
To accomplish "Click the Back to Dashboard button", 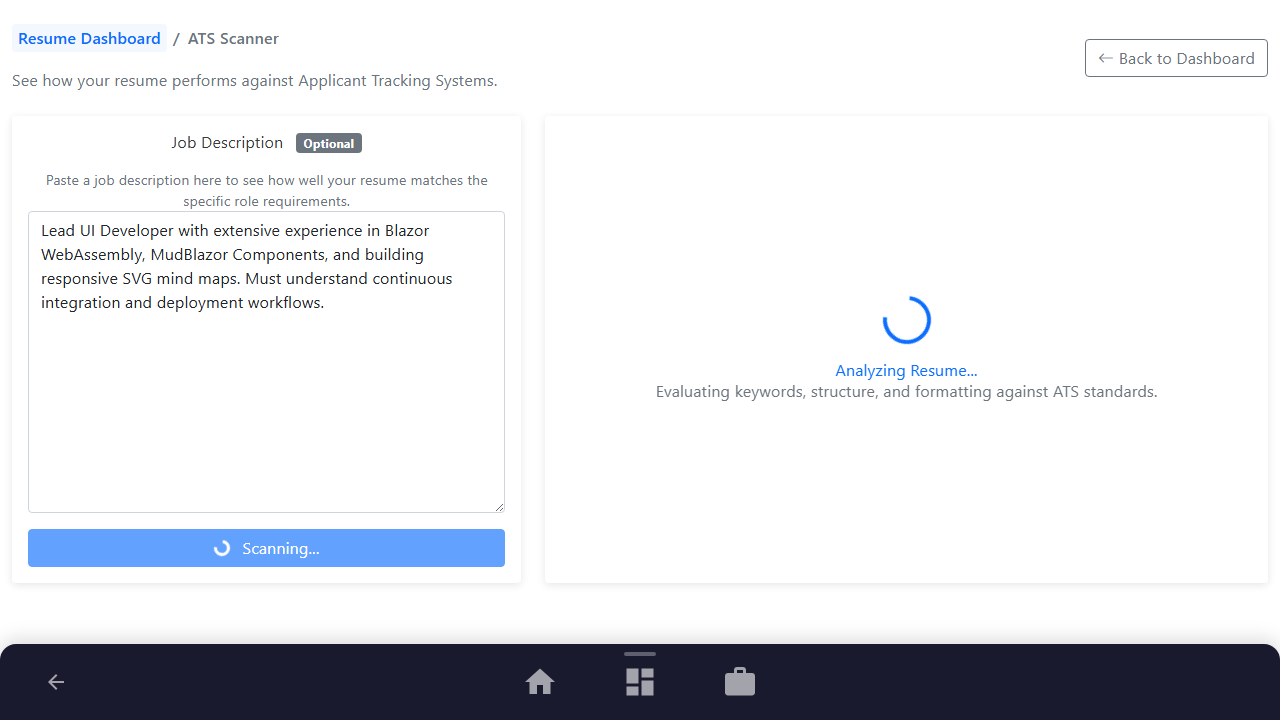I will pos(1176,58).
